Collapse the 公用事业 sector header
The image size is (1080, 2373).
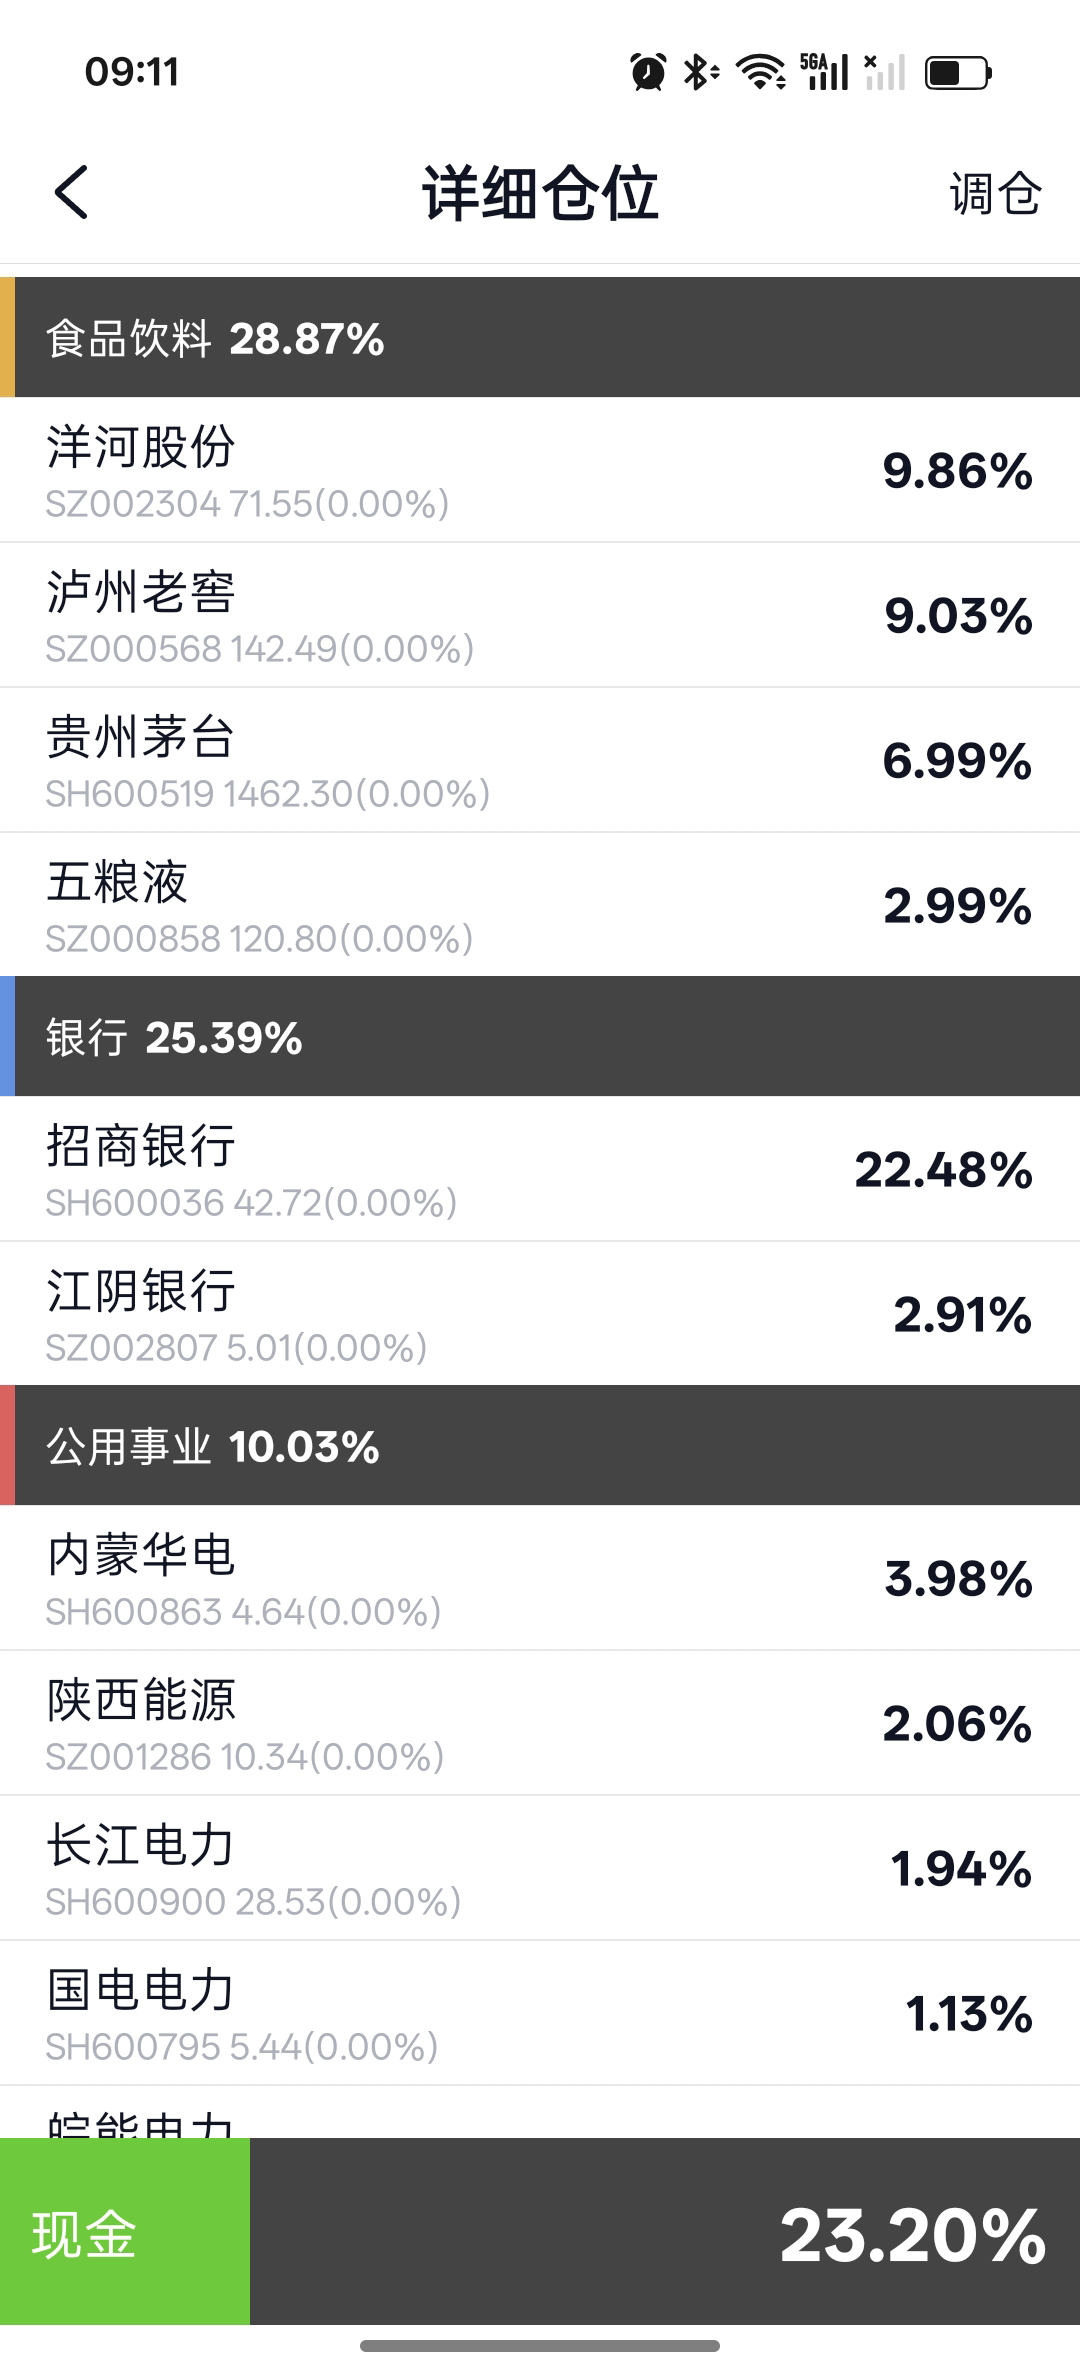[x=540, y=1446]
